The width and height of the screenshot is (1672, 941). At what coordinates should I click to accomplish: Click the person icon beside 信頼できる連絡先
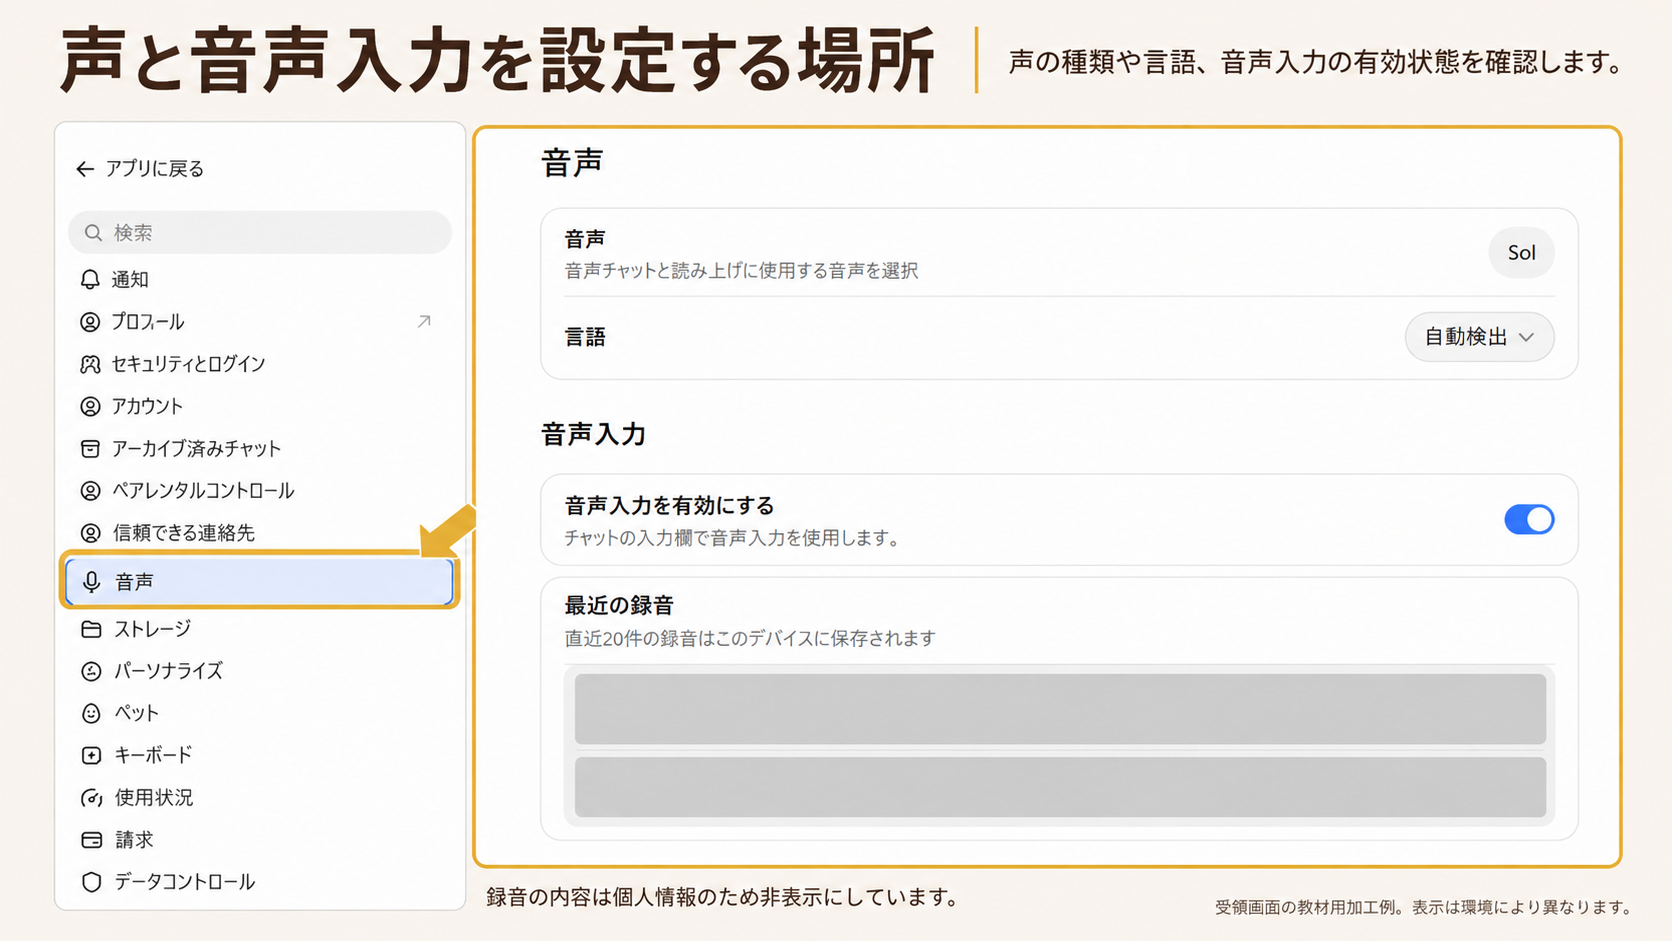(90, 533)
